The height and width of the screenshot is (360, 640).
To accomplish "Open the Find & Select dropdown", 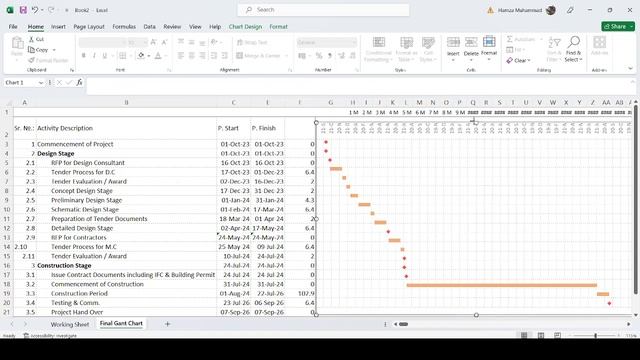I will pyautogui.click(x=580, y=60).
